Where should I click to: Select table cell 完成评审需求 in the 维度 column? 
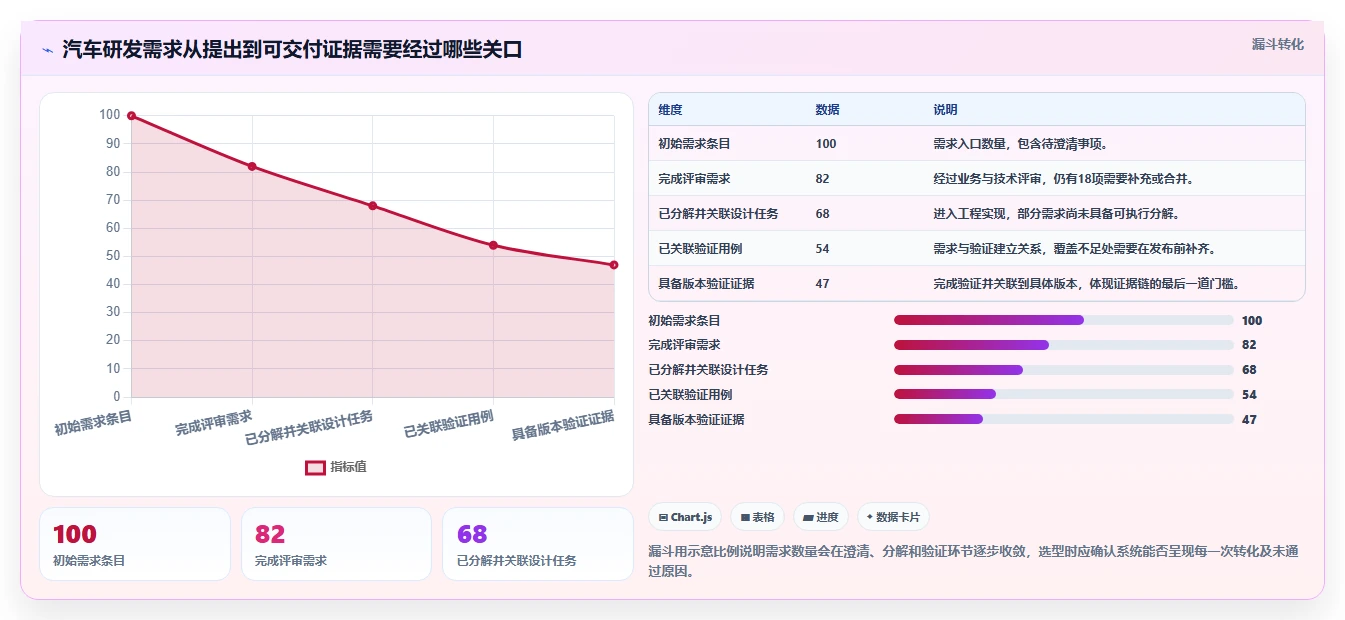694,179
